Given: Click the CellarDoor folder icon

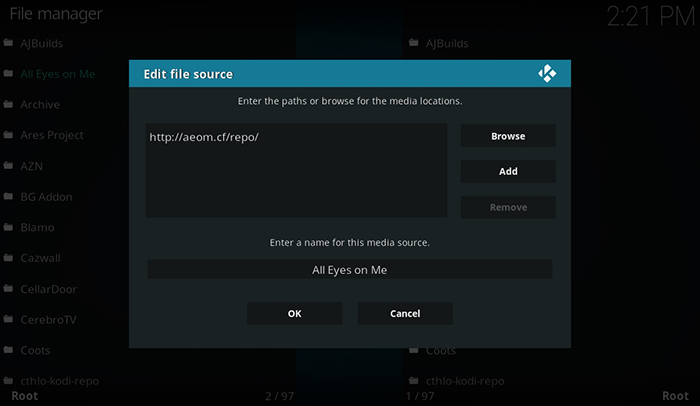Looking at the screenshot, I should point(8,288).
